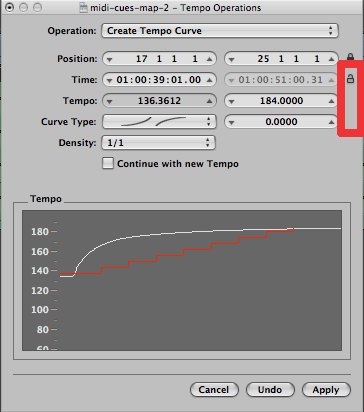Toggle the end Time lock icon
This screenshot has width=364, height=412.
pyautogui.click(x=350, y=79)
